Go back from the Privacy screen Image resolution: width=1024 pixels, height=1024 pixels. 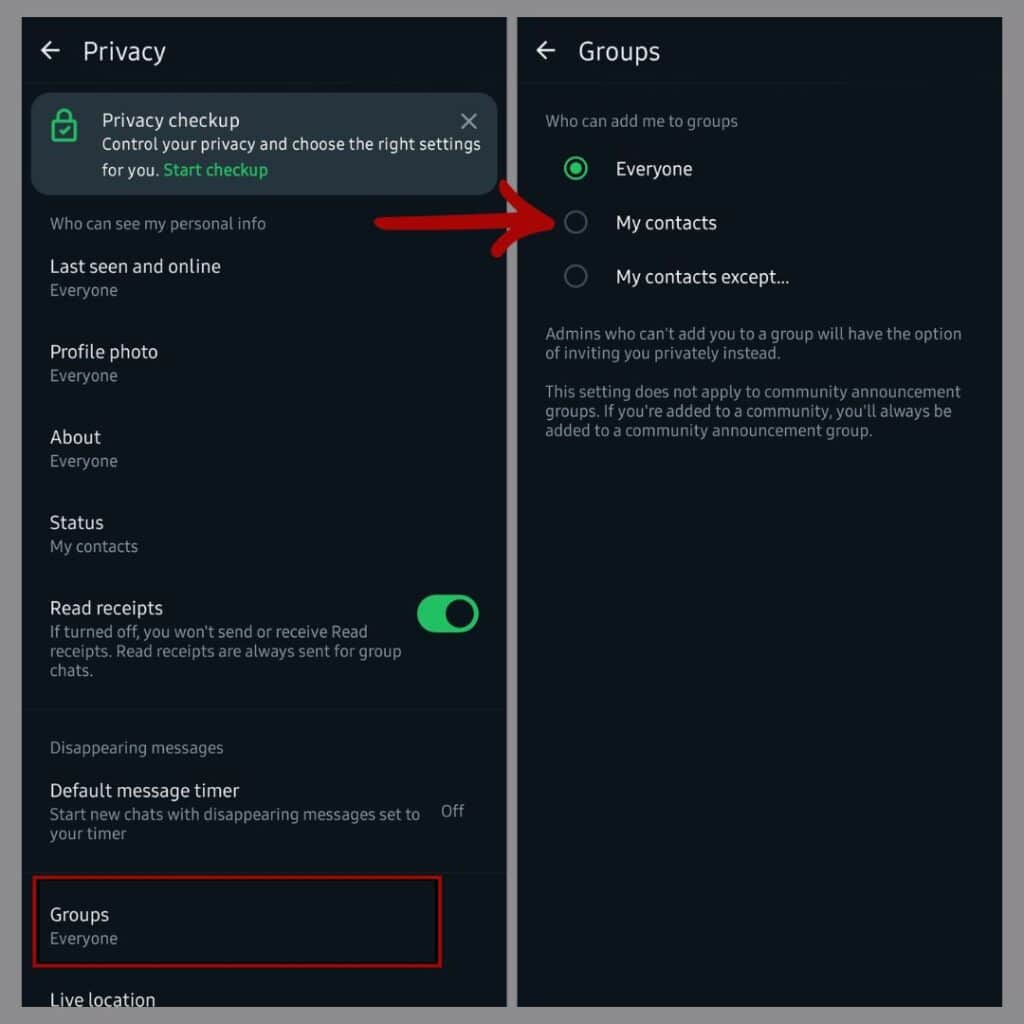[50, 50]
